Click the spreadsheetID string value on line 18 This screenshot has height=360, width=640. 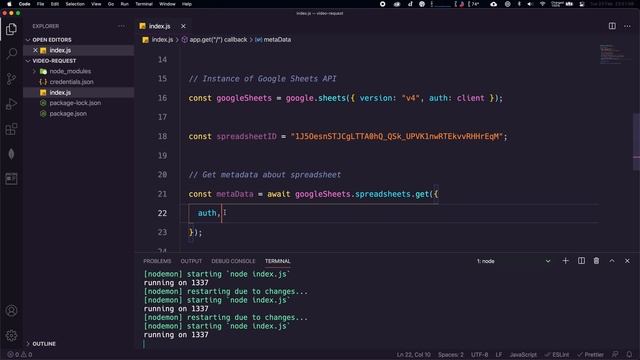click(x=396, y=136)
